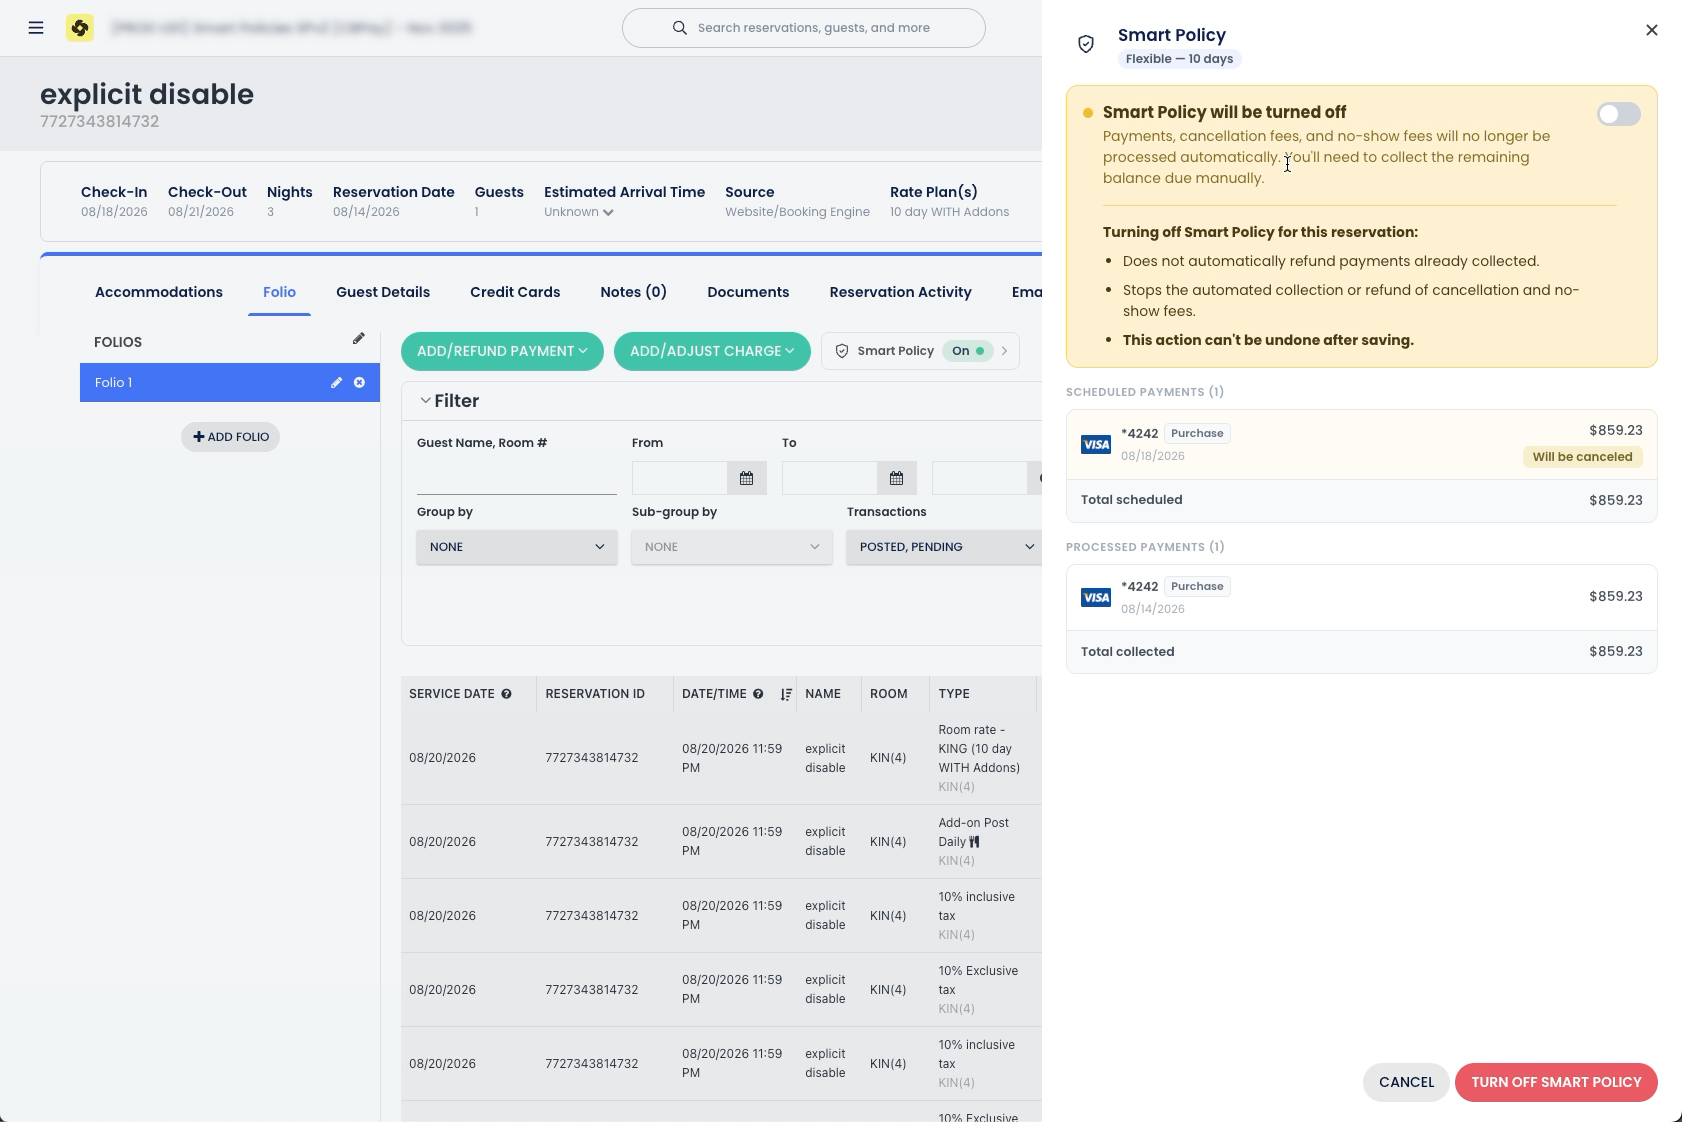
Task: Open the Transactions filter dropdown
Action: (x=944, y=547)
